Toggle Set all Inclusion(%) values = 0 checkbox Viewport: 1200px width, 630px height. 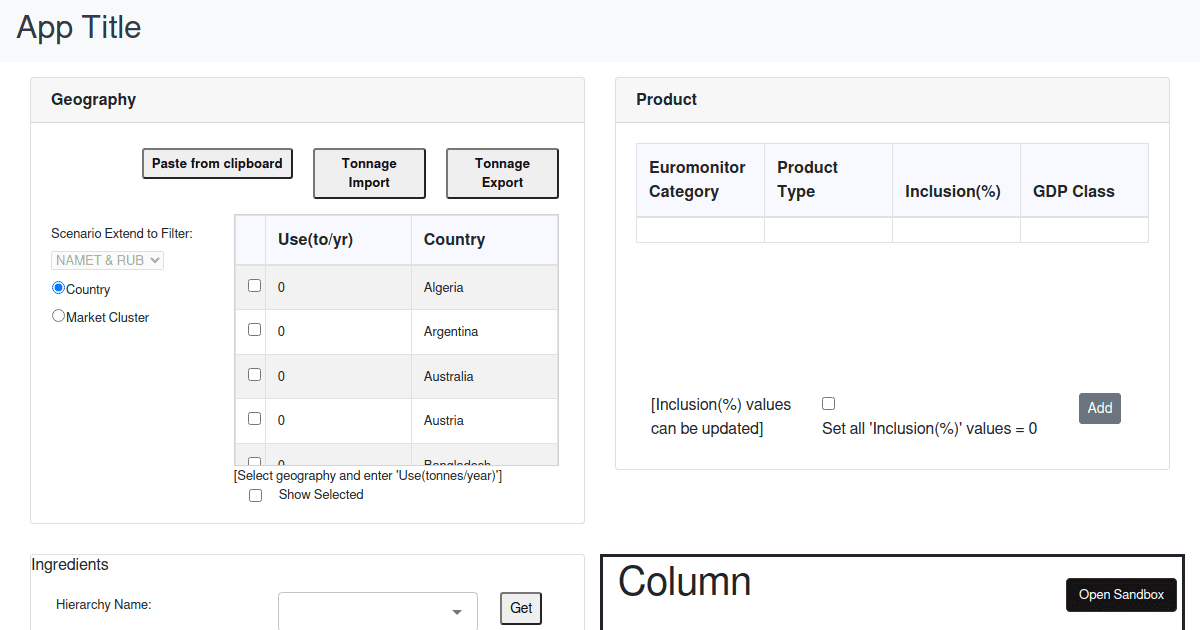[x=828, y=404]
